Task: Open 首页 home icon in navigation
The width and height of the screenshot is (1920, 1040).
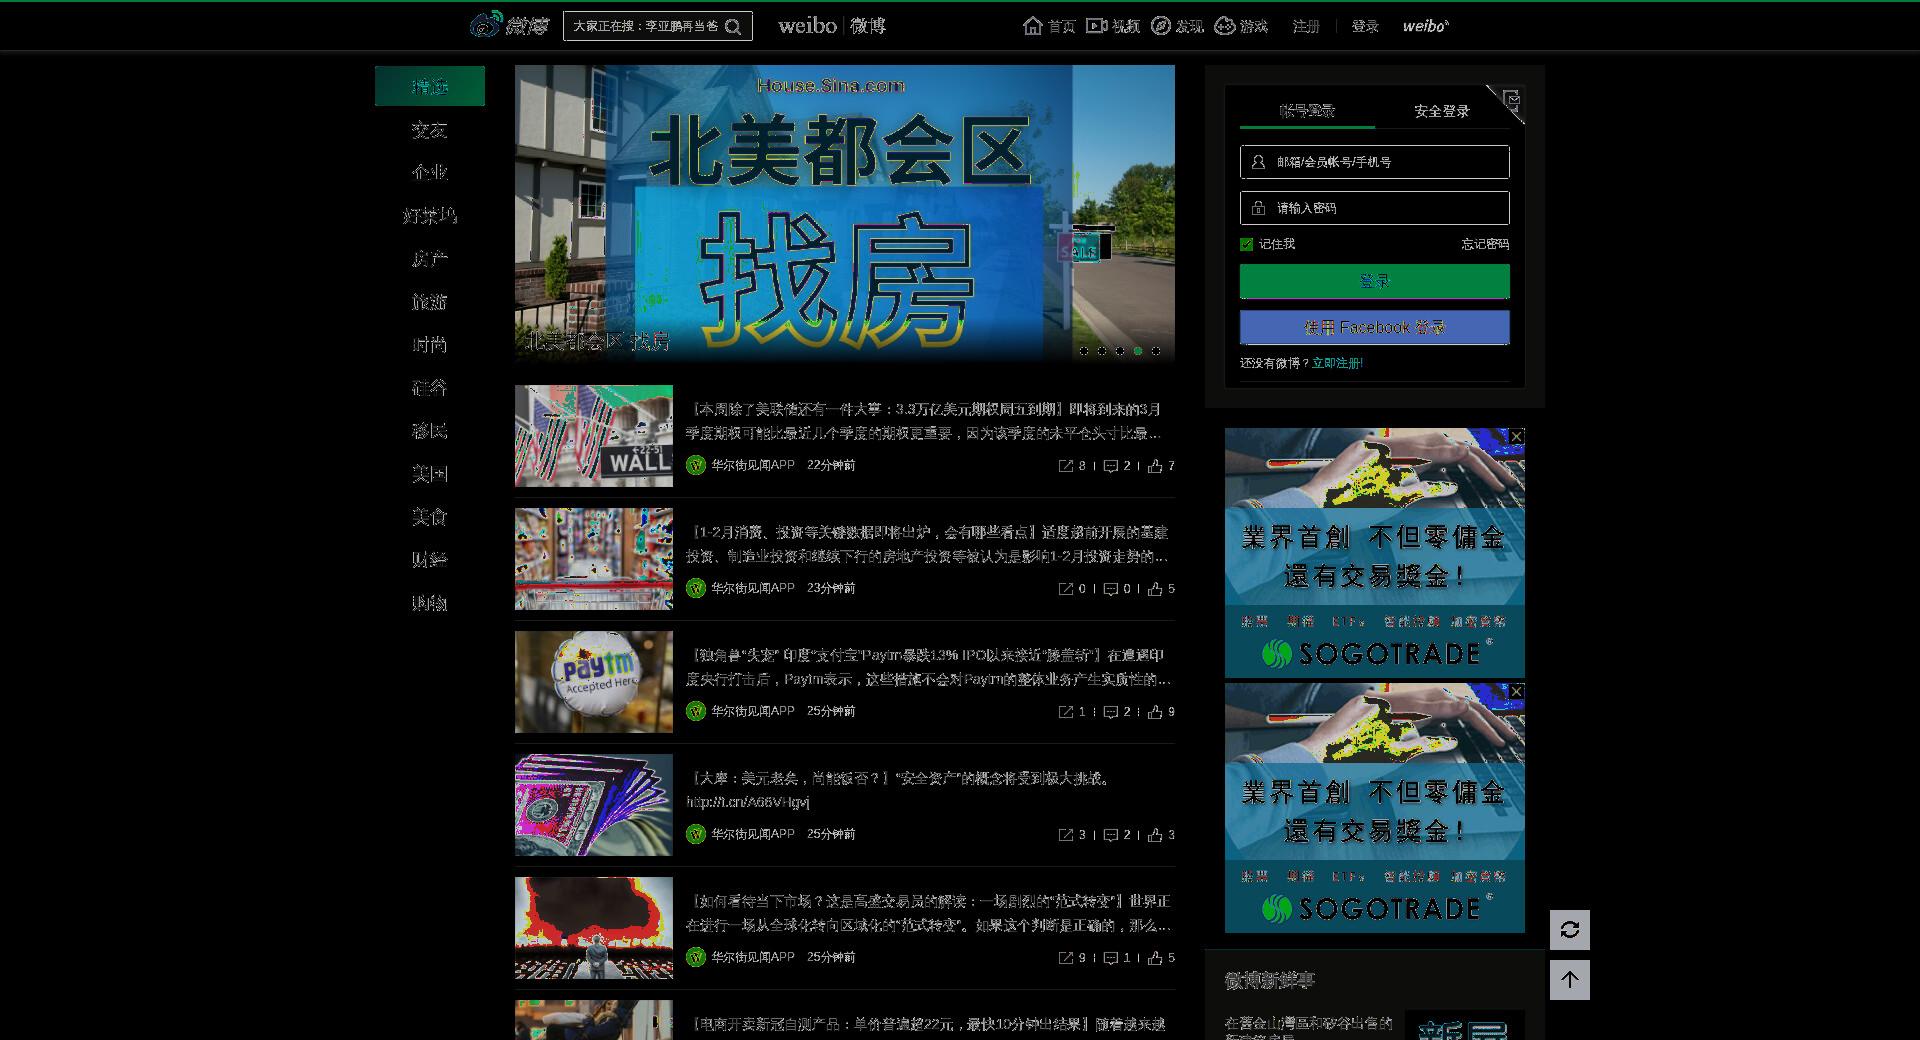Action: 1033,26
